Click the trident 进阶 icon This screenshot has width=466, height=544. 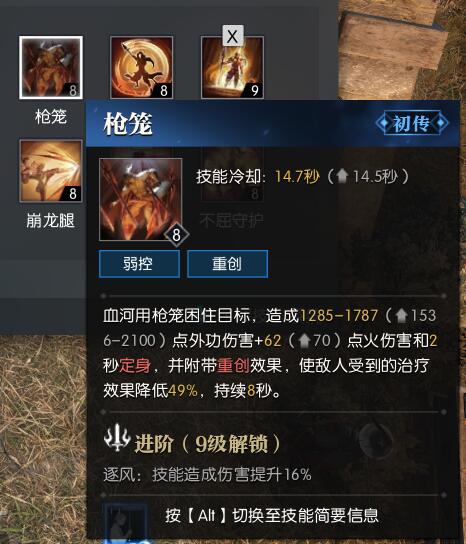(x=117, y=437)
